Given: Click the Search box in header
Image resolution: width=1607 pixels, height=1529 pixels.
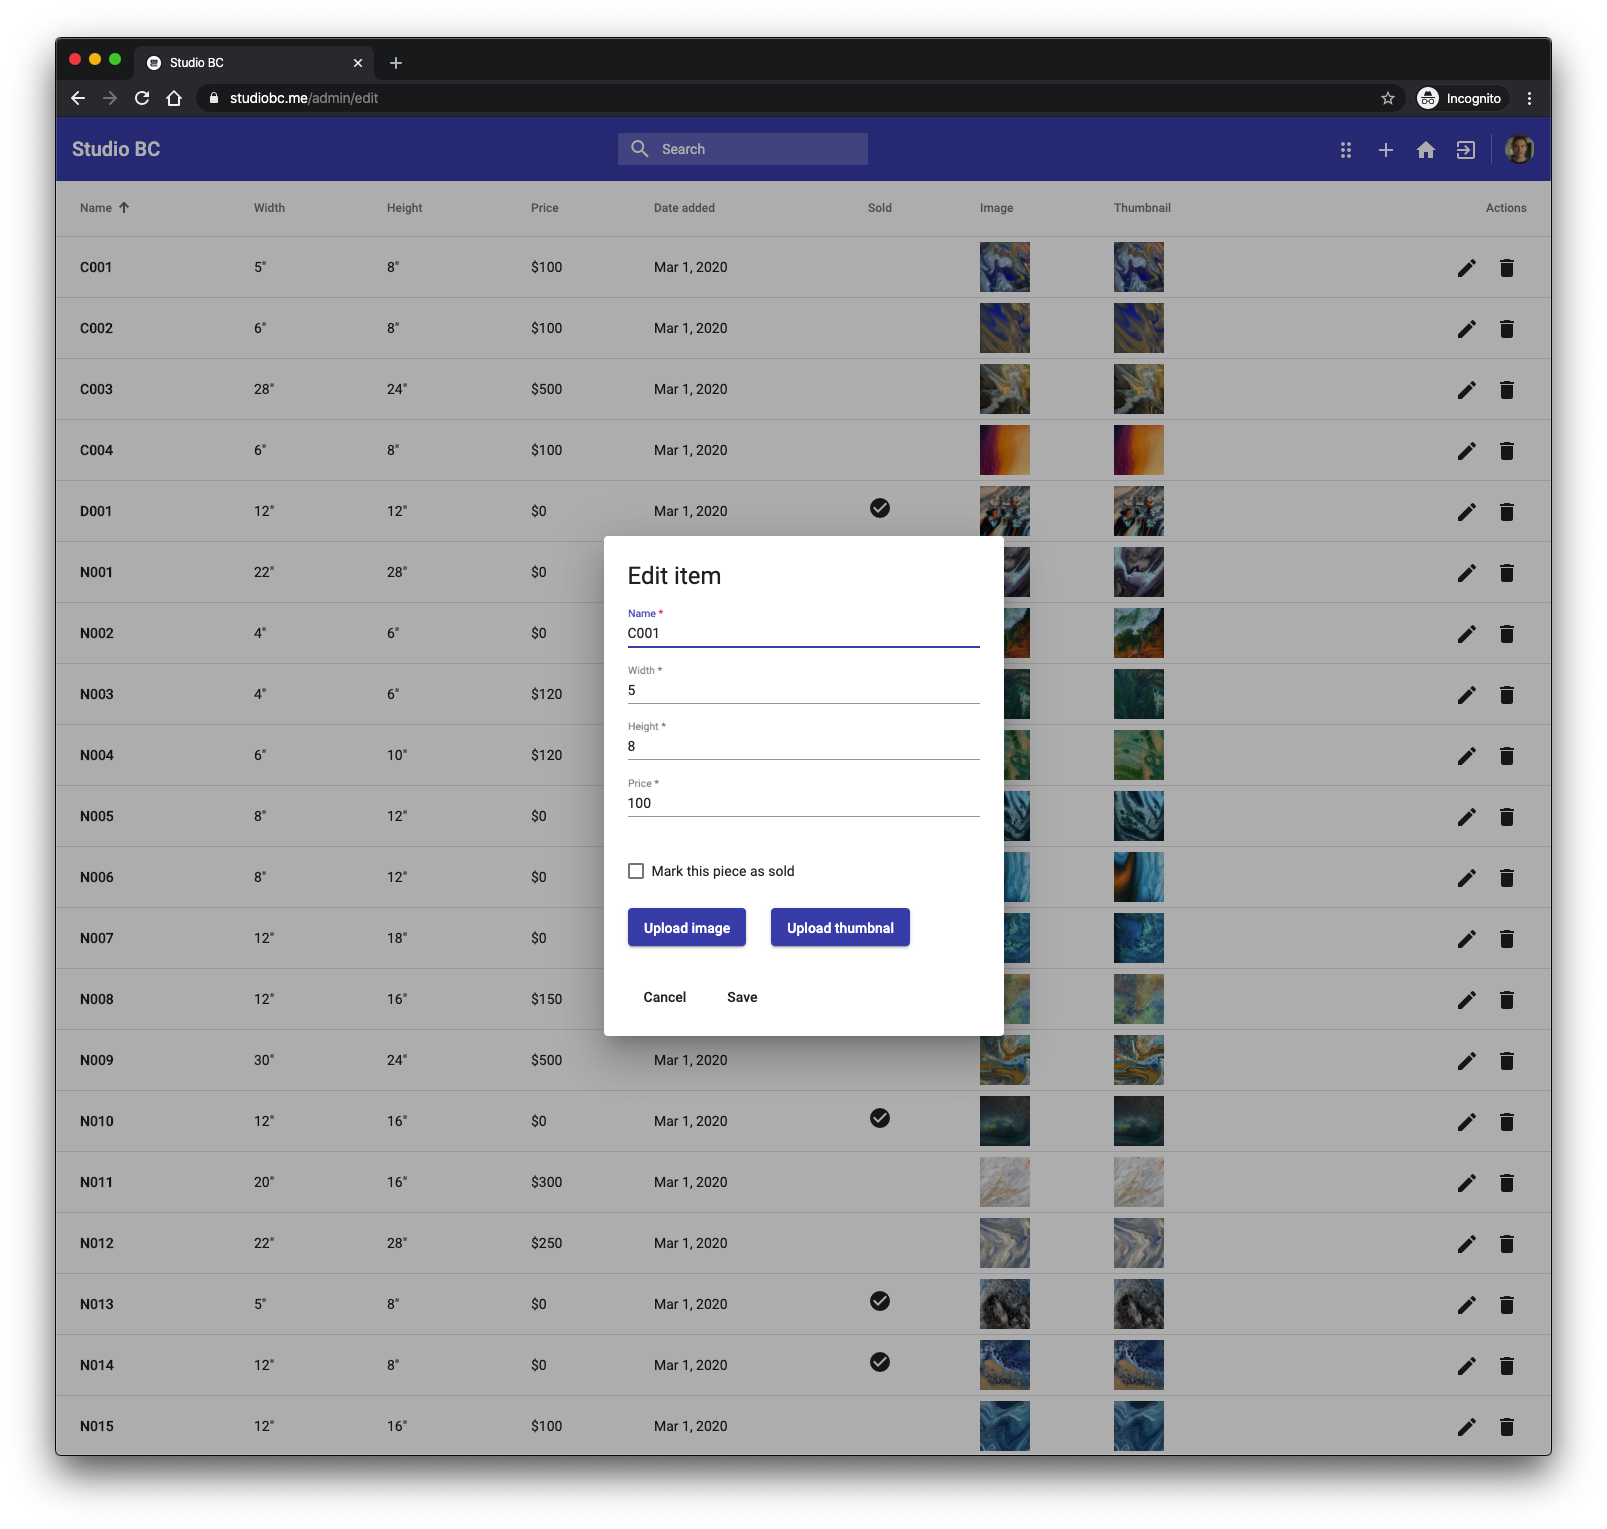Looking at the screenshot, I should [x=743, y=149].
